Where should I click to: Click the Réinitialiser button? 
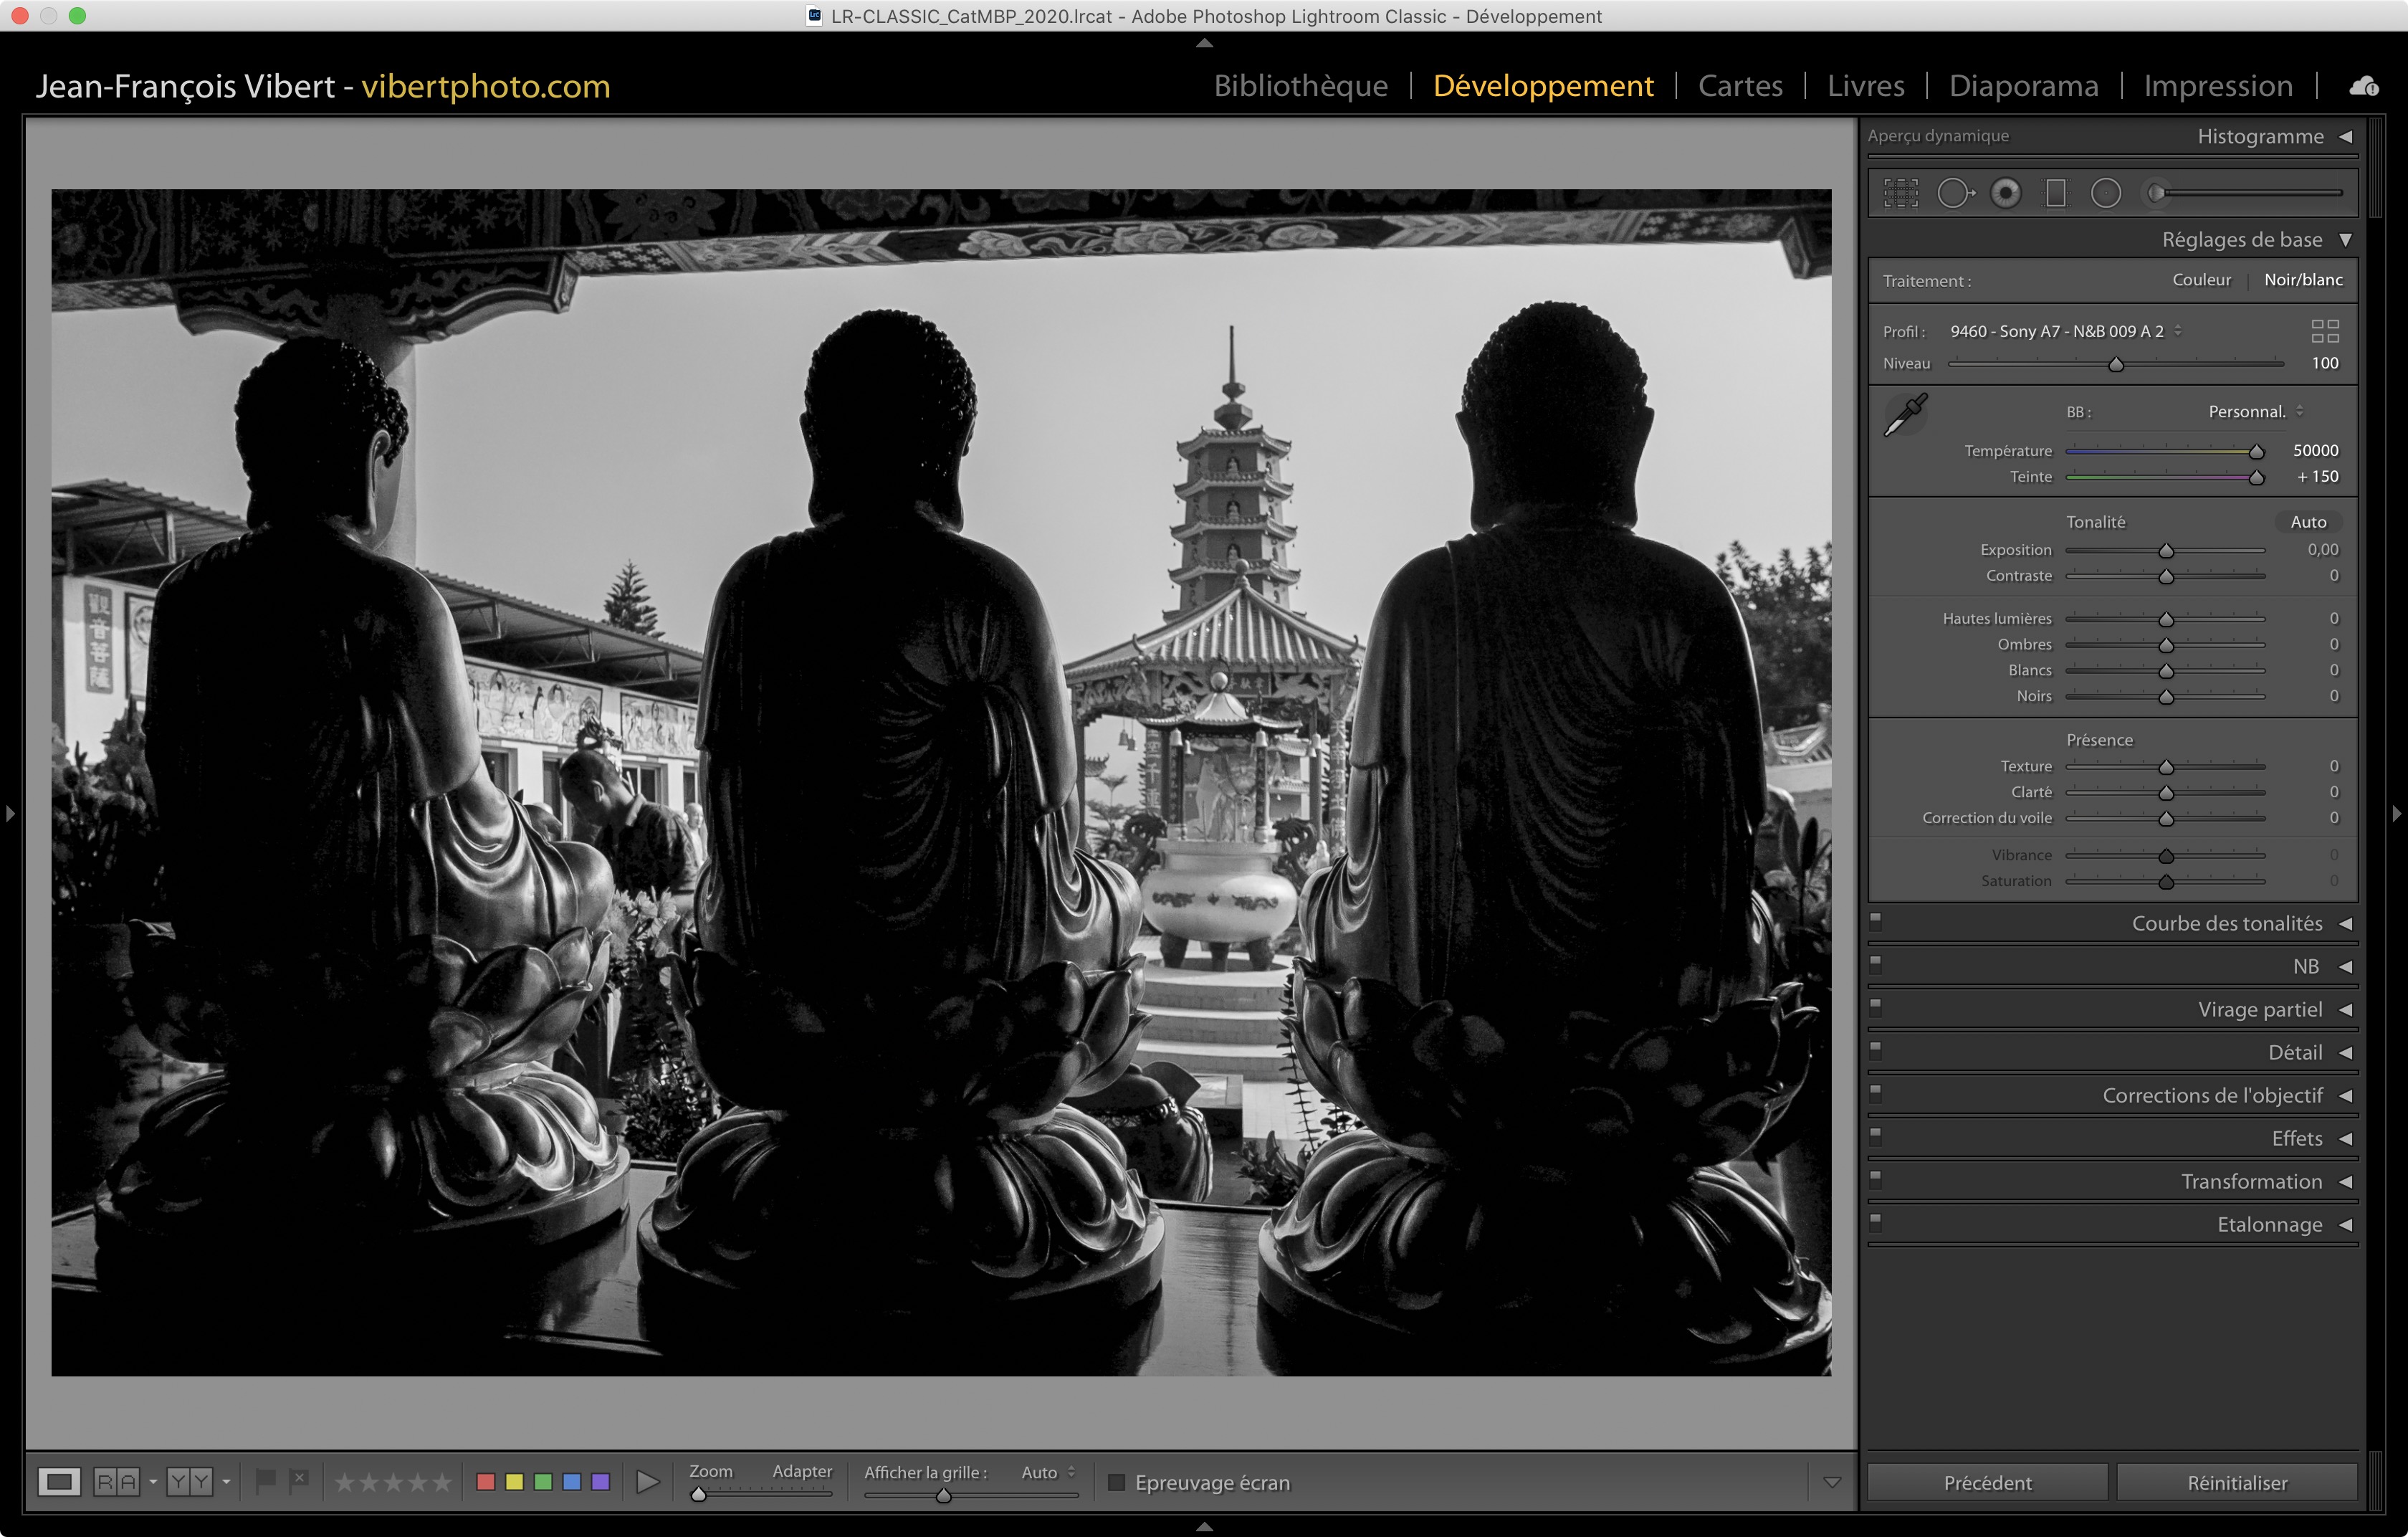tap(2236, 1482)
